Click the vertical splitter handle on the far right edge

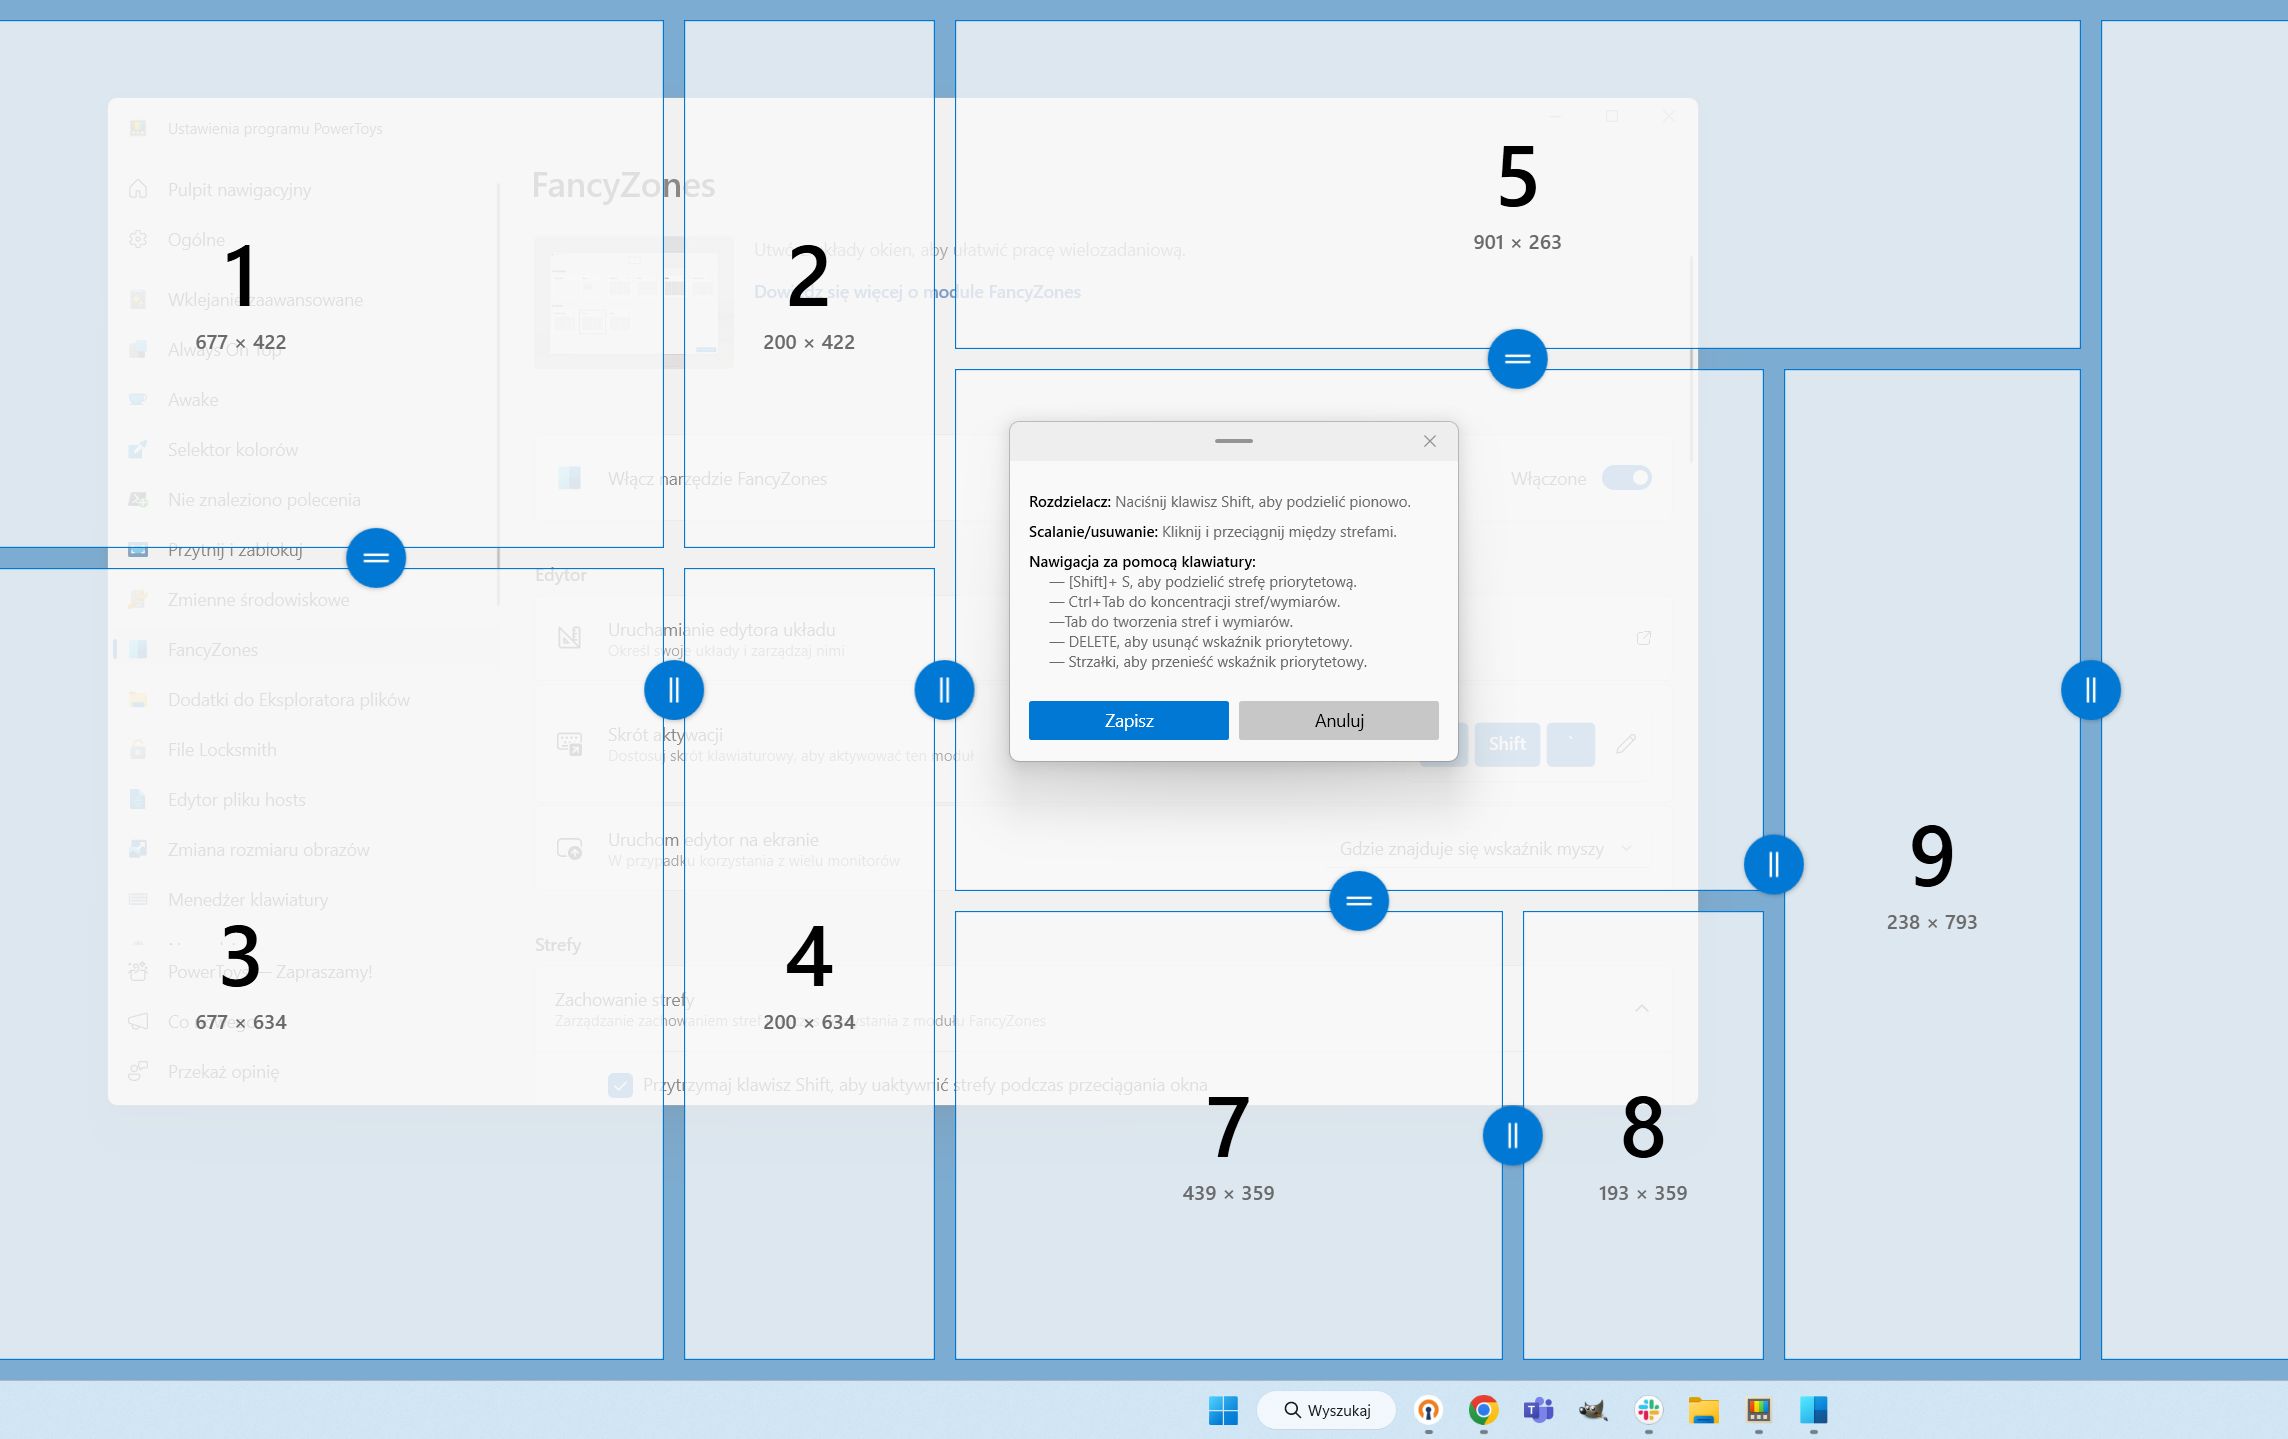[x=2090, y=690]
